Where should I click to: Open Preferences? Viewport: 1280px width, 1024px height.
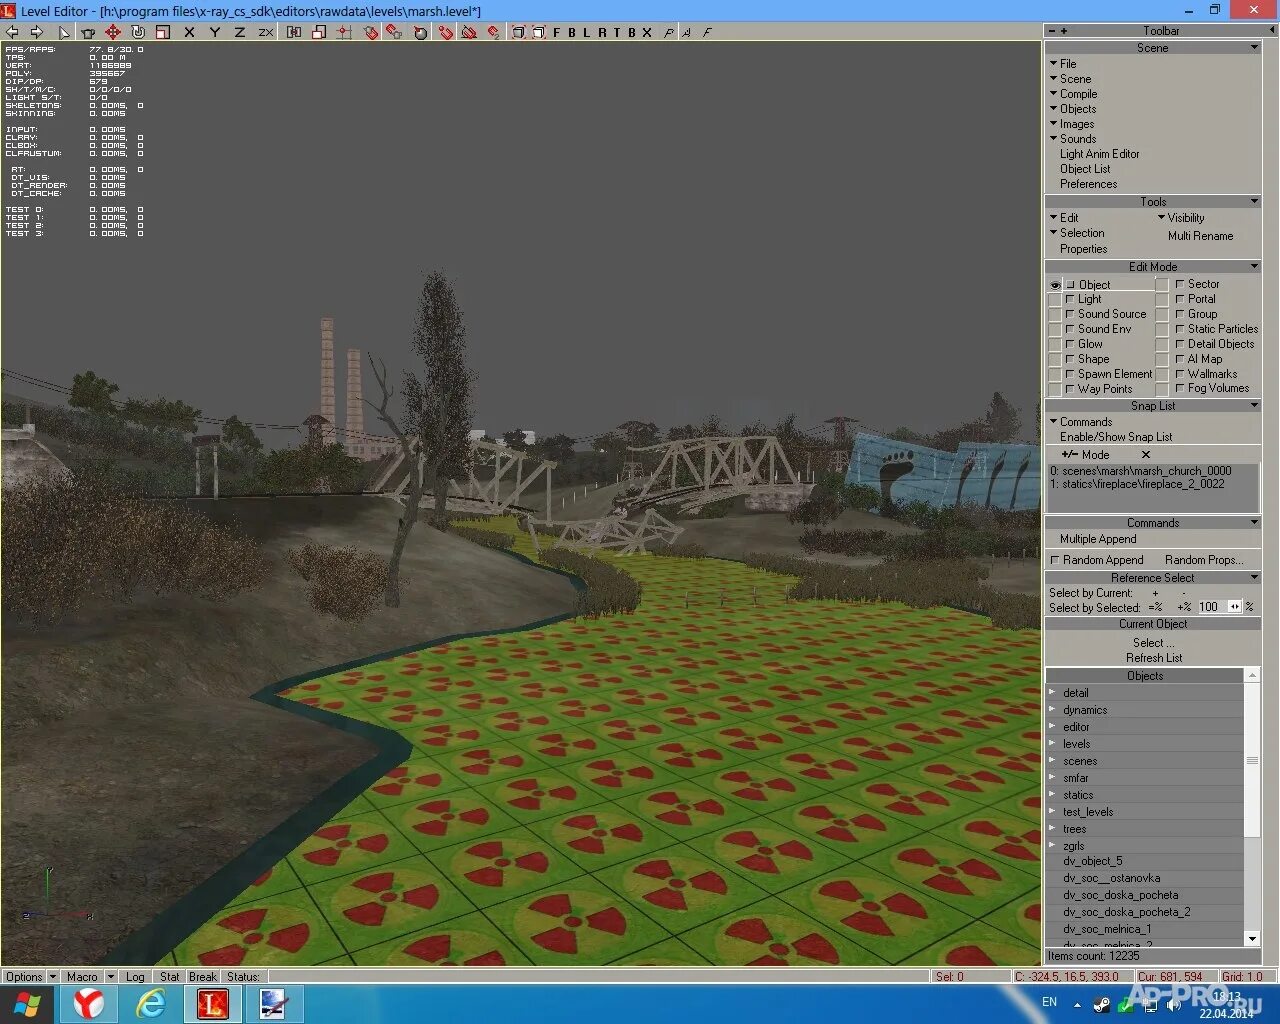(x=1089, y=184)
